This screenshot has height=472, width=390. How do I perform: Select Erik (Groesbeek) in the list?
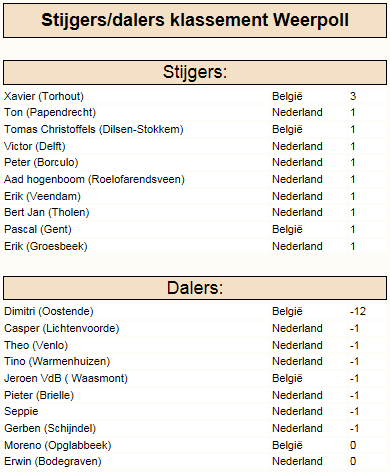pyautogui.click(x=46, y=246)
